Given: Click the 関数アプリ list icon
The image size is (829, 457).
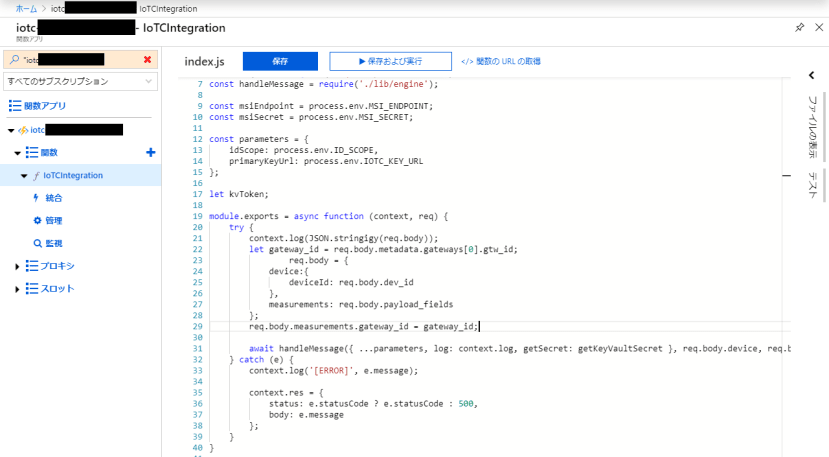Looking at the screenshot, I should tap(15, 106).
